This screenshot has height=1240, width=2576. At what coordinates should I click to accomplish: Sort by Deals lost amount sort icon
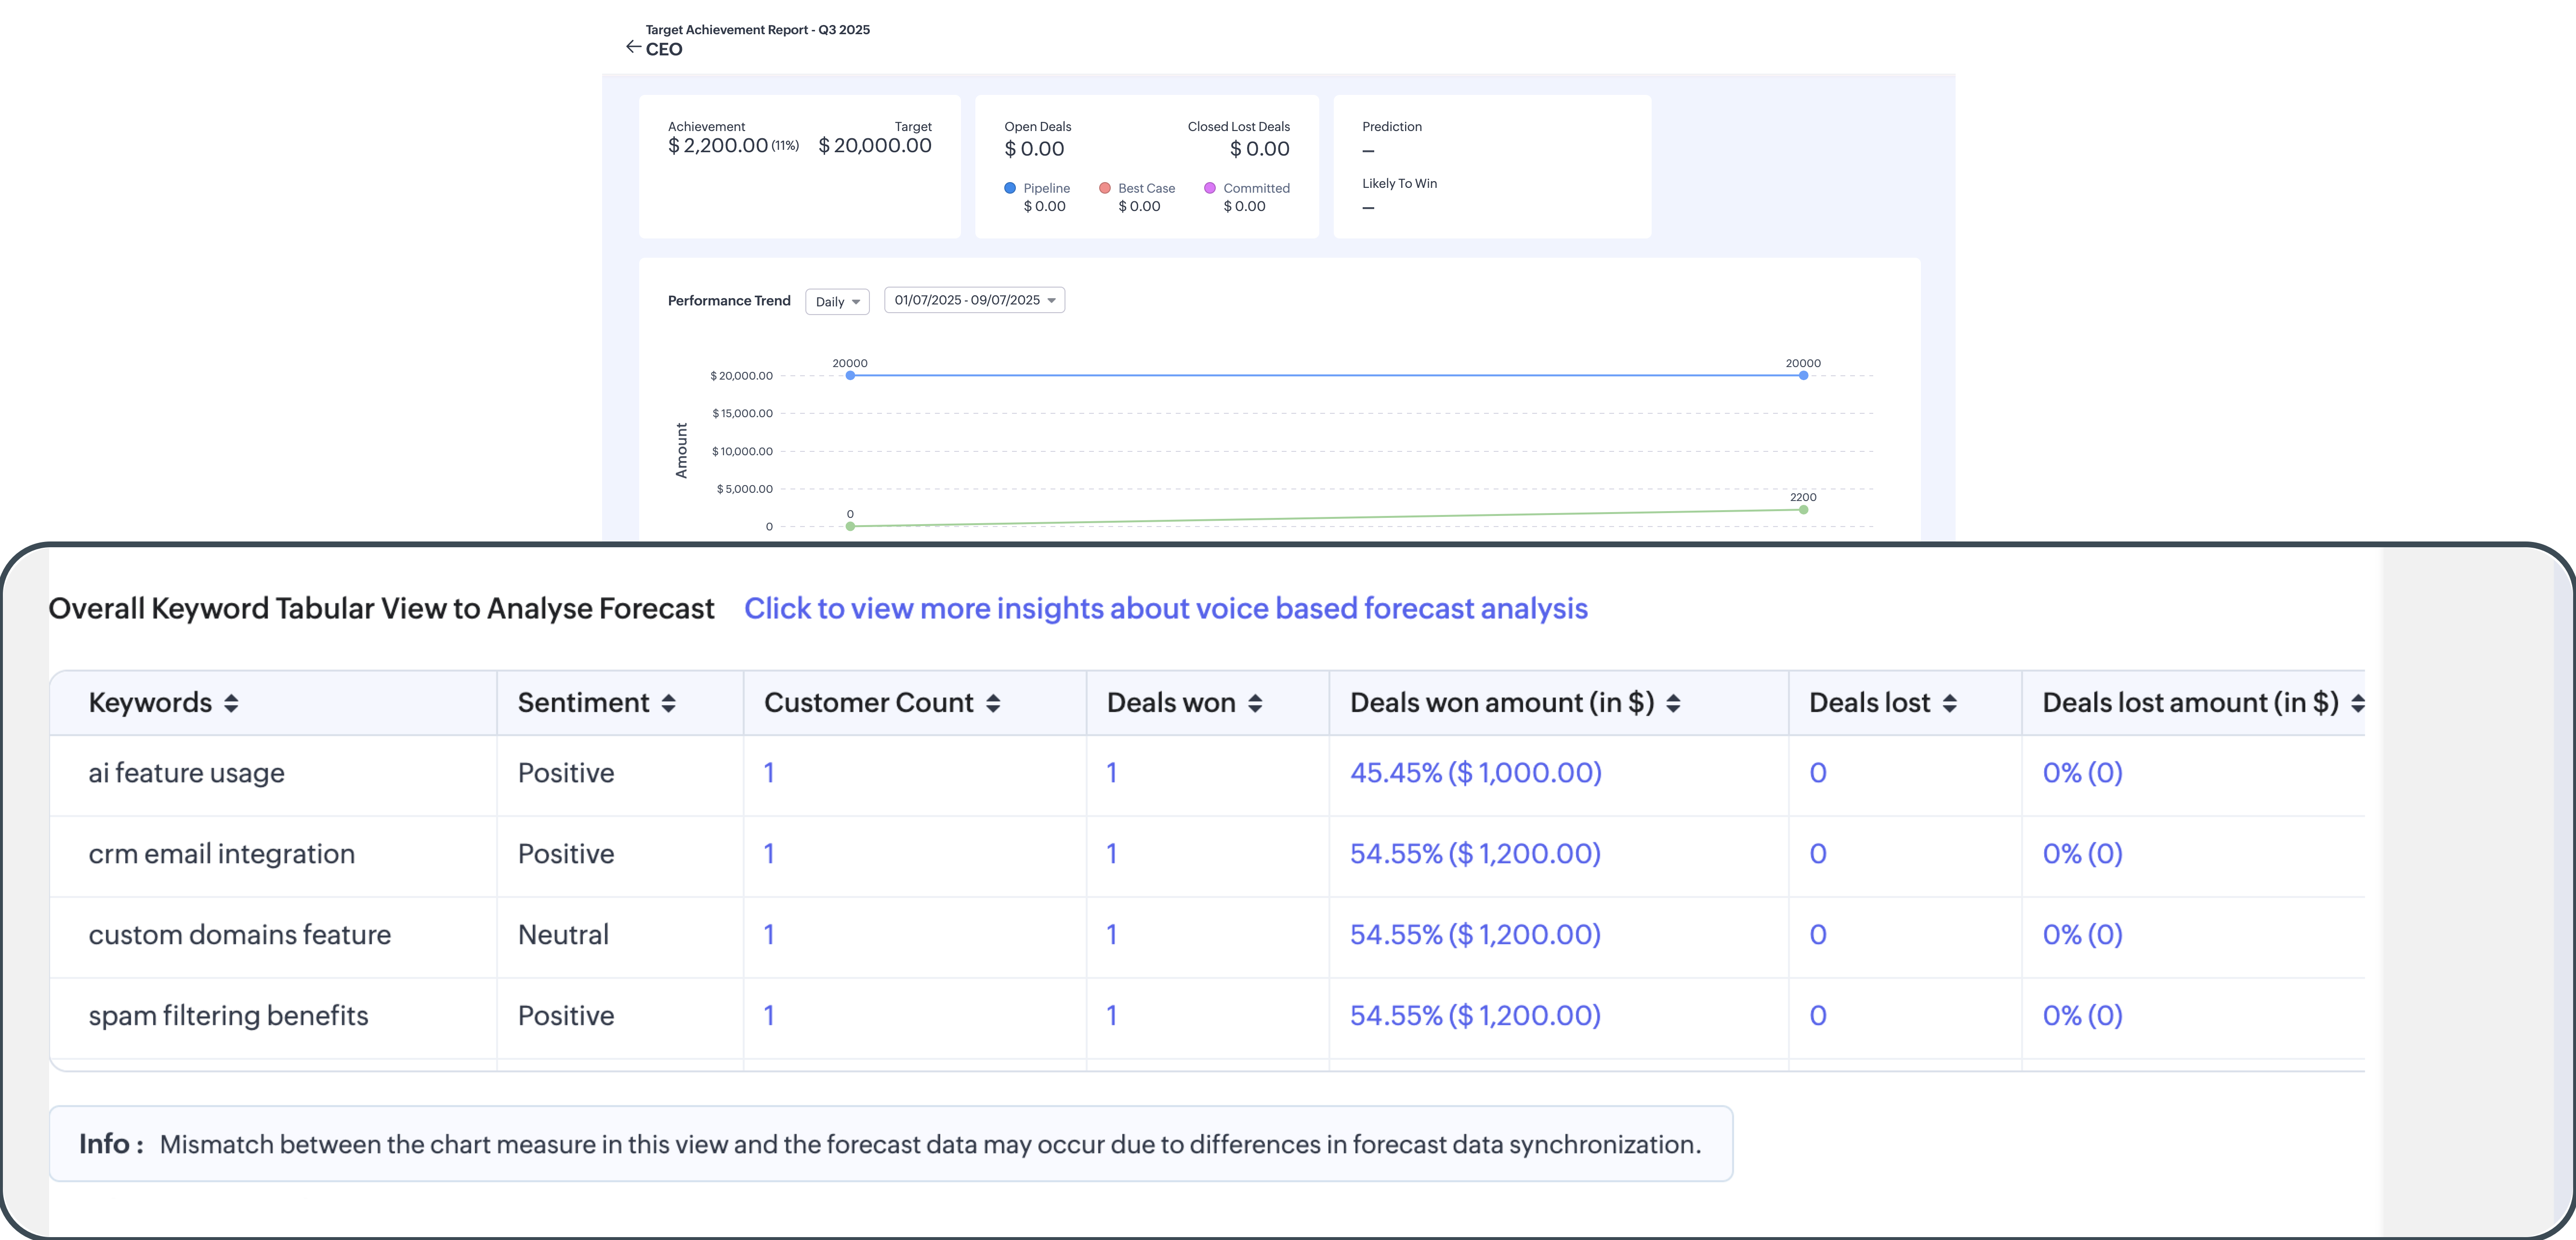(2357, 703)
